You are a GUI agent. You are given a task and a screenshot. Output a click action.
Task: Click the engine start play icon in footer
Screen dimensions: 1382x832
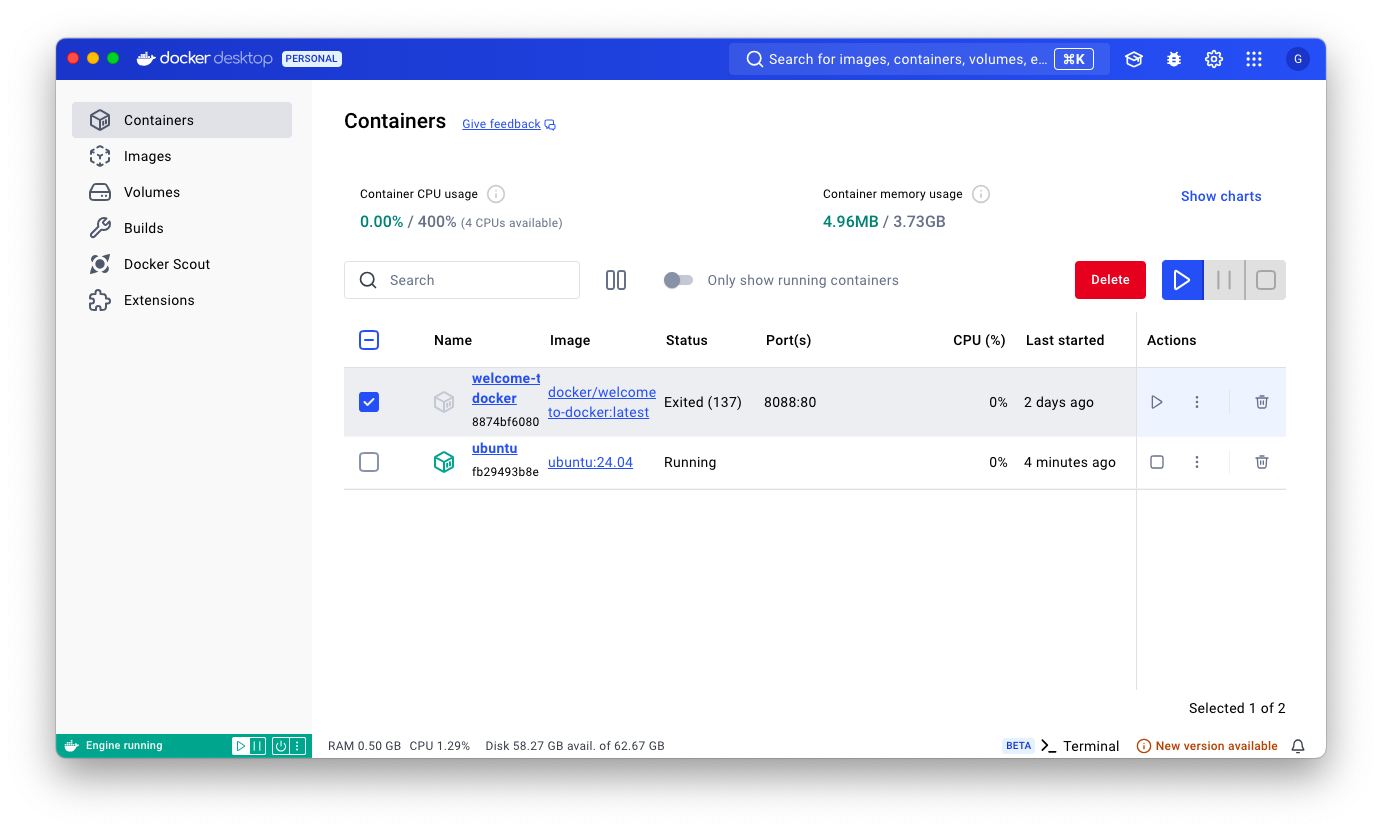240,746
